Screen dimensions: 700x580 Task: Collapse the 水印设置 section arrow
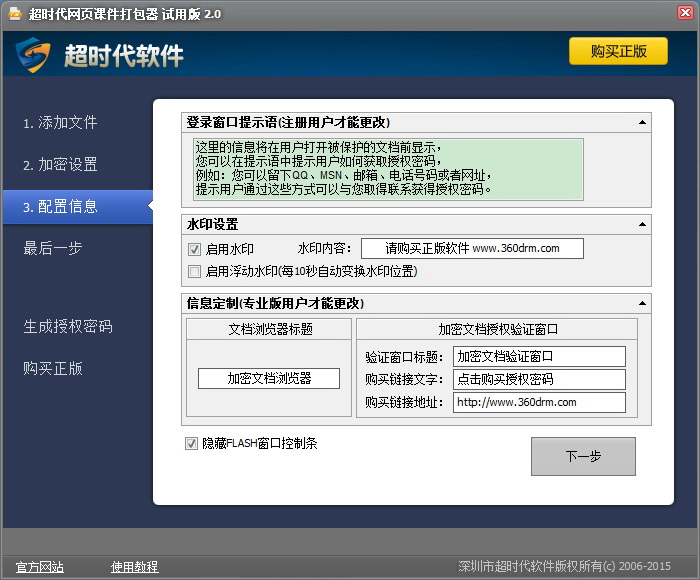click(642, 224)
